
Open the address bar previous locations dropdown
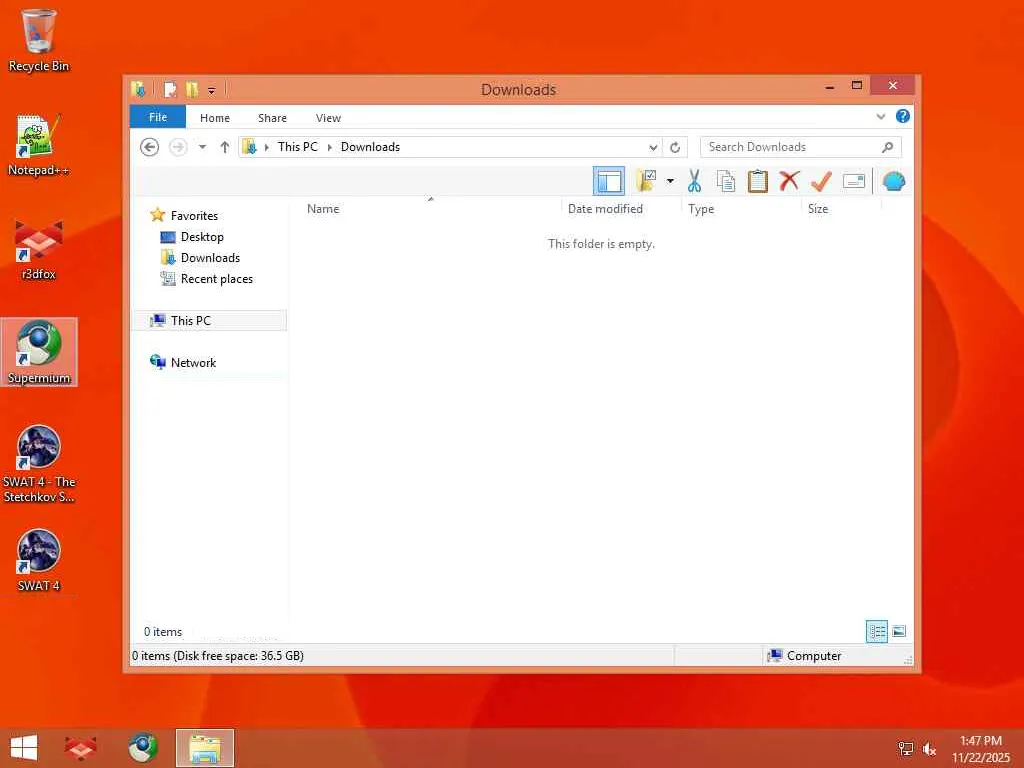tap(652, 148)
